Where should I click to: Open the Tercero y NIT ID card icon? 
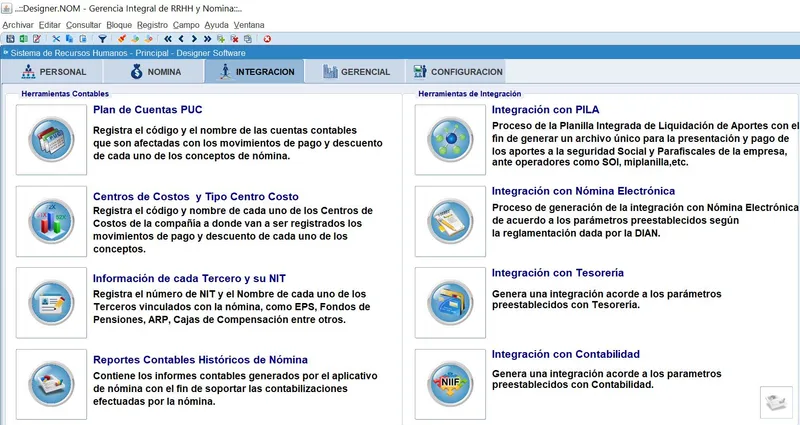52,303
